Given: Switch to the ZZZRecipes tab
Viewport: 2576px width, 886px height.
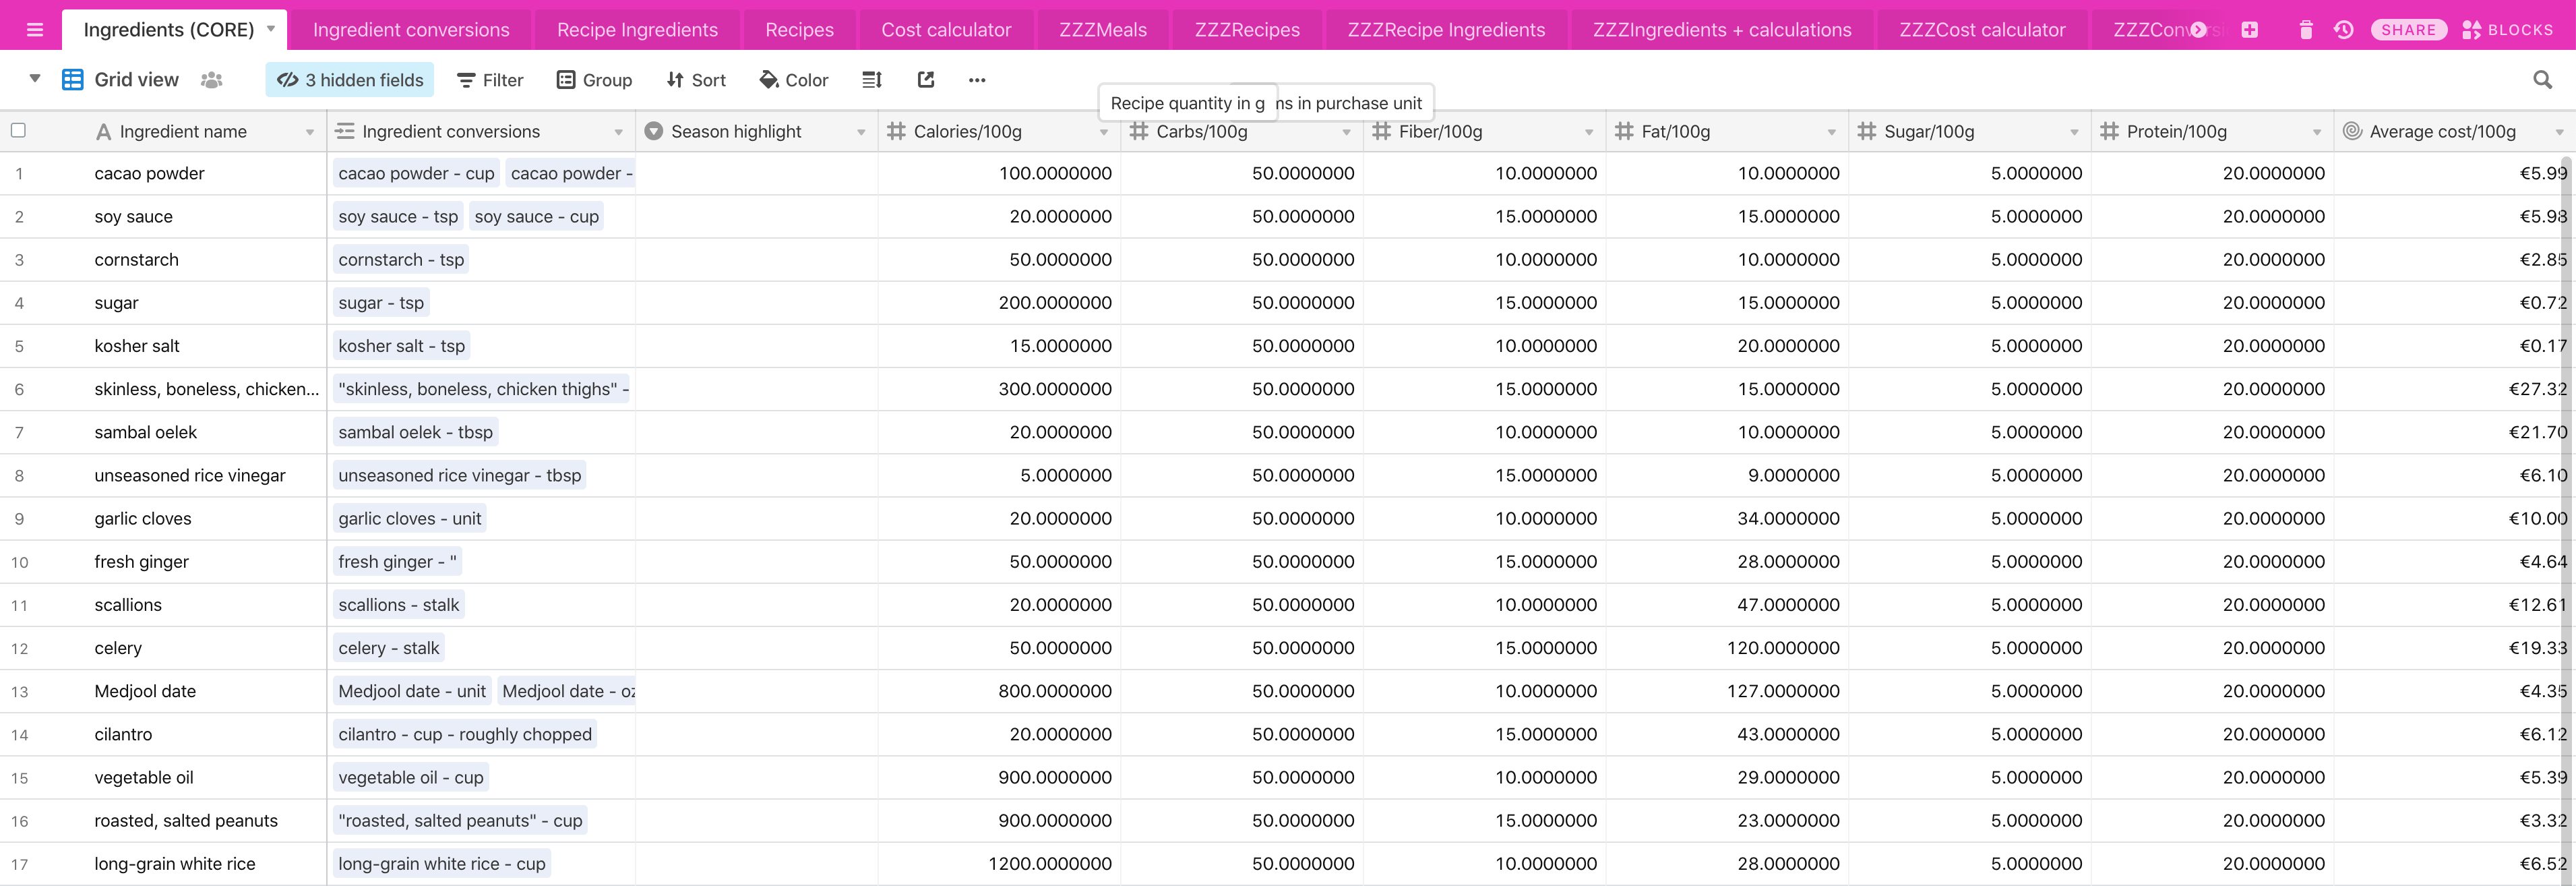Looking at the screenshot, I should click(x=1247, y=30).
